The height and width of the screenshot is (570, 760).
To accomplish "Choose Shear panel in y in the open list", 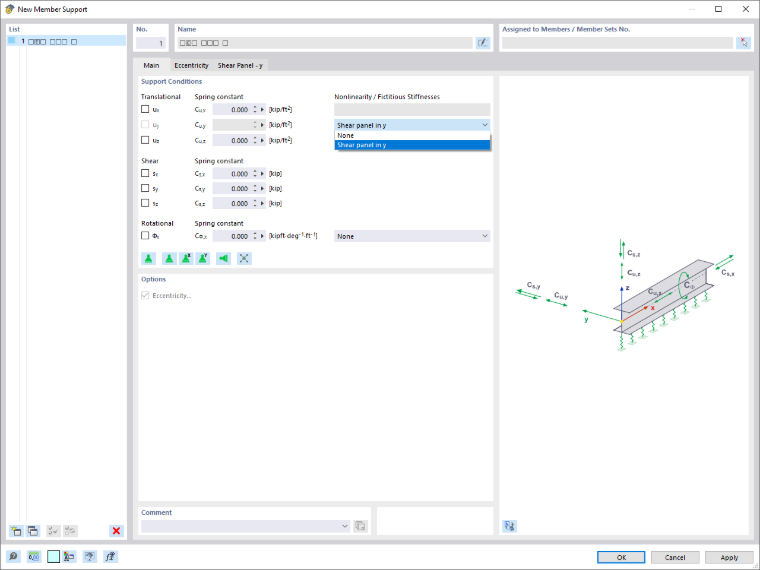I will [x=412, y=145].
